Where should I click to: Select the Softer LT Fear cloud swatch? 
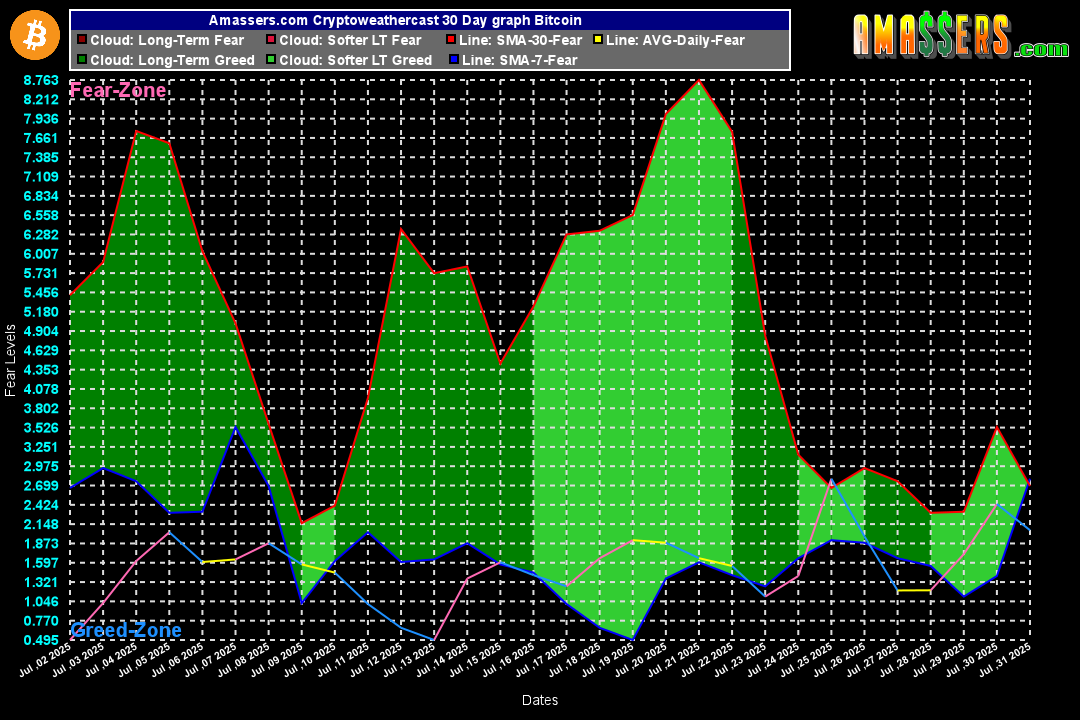tap(271, 40)
